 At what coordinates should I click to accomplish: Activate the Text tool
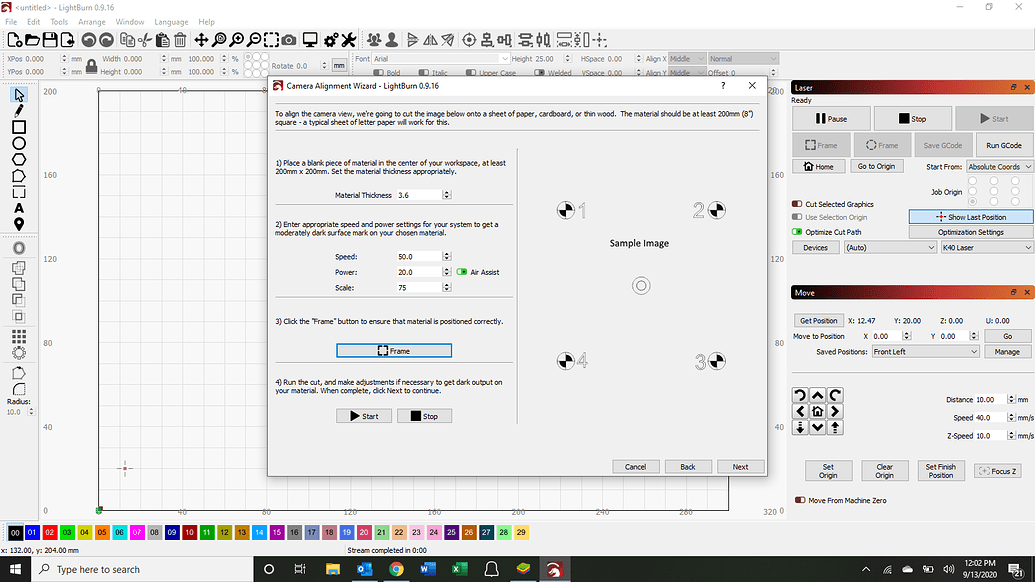pyautogui.click(x=17, y=207)
